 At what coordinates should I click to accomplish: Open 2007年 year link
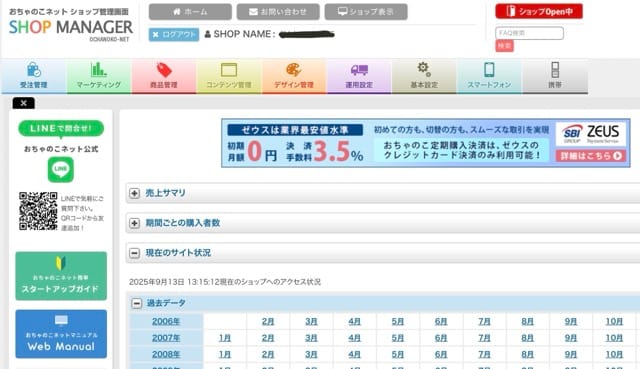point(166,338)
